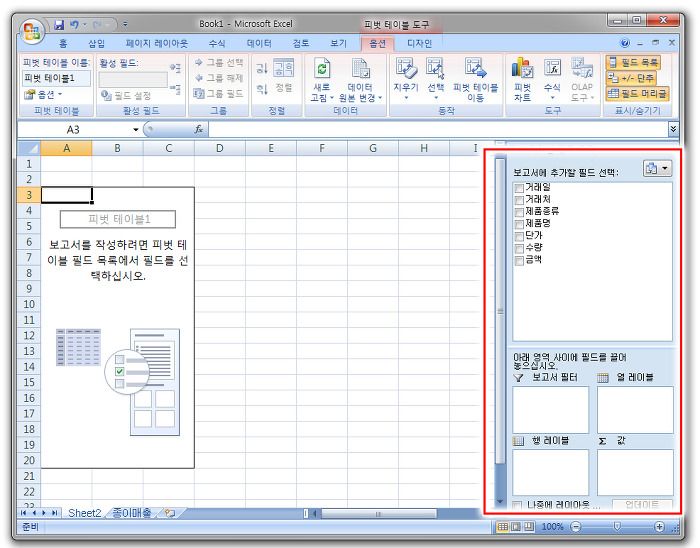Screen dimensions: 700x548
Task: Go to the last sheet navigation arrow
Action: pos(54,513)
